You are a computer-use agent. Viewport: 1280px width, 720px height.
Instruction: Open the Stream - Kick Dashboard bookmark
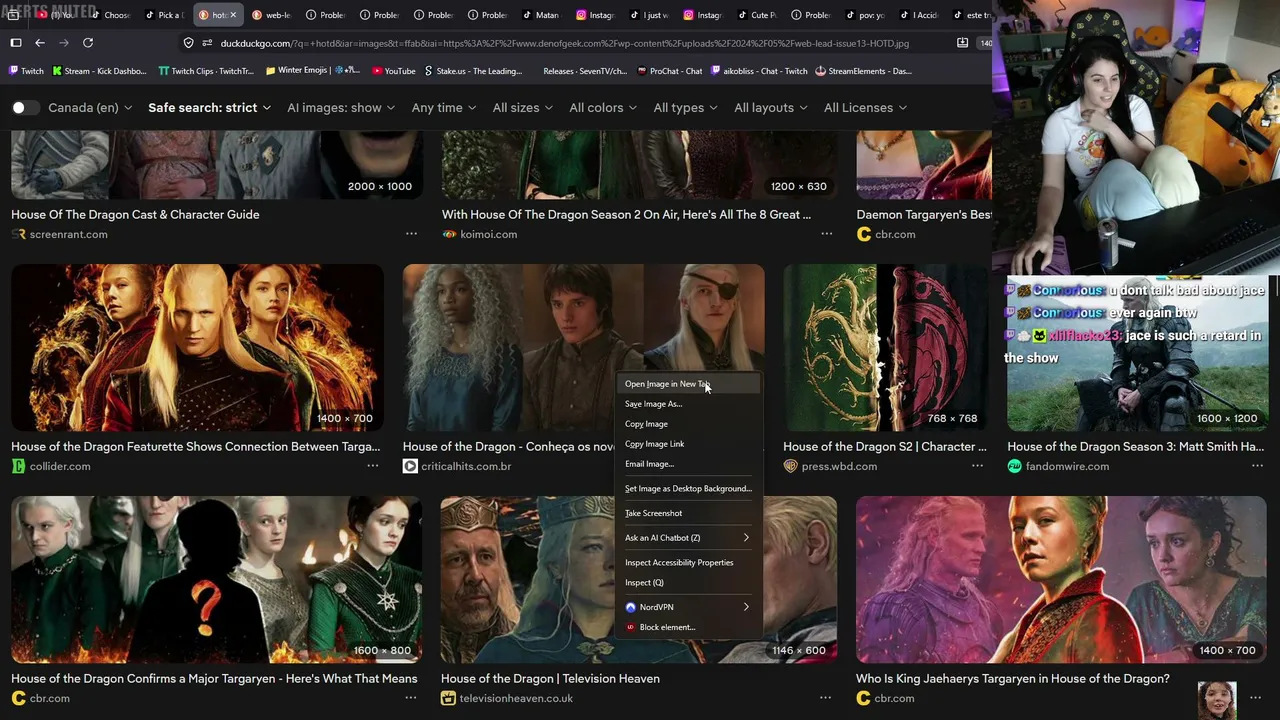point(99,71)
